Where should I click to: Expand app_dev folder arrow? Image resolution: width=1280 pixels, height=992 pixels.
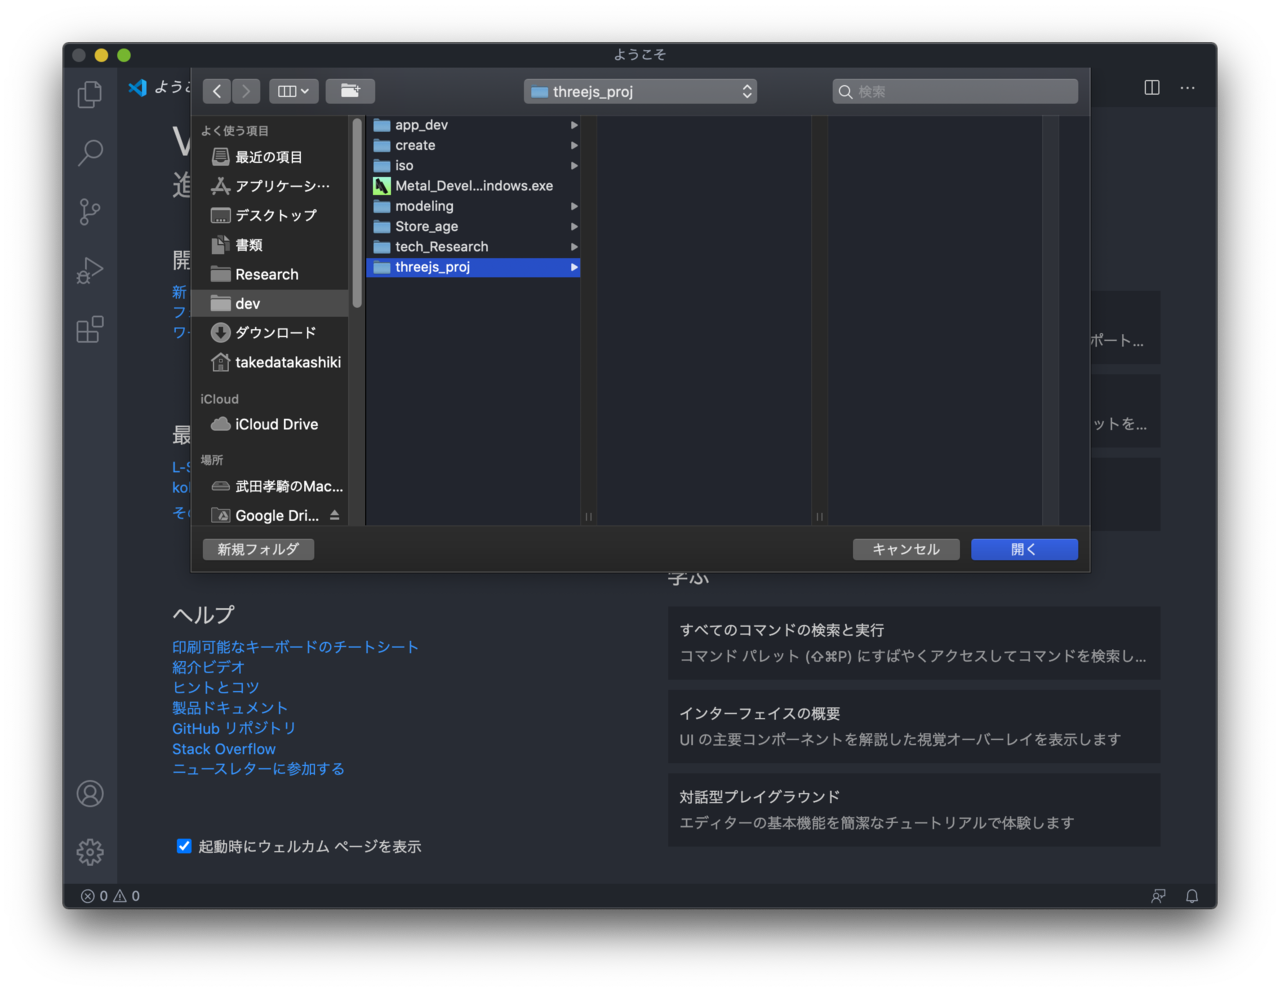(x=574, y=125)
